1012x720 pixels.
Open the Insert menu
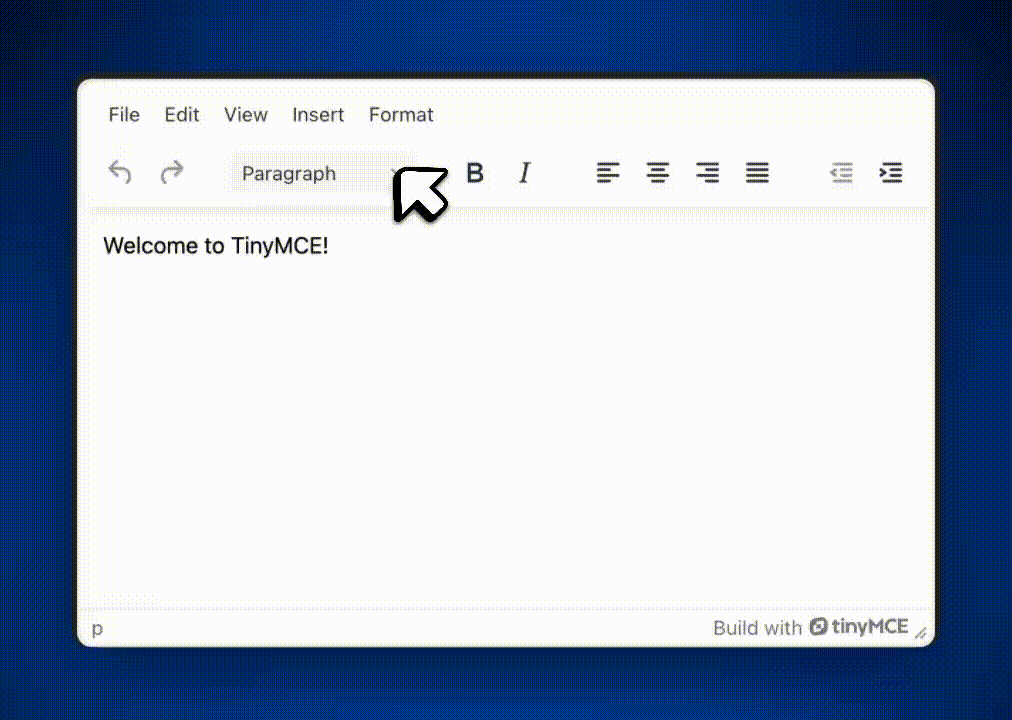point(318,115)
